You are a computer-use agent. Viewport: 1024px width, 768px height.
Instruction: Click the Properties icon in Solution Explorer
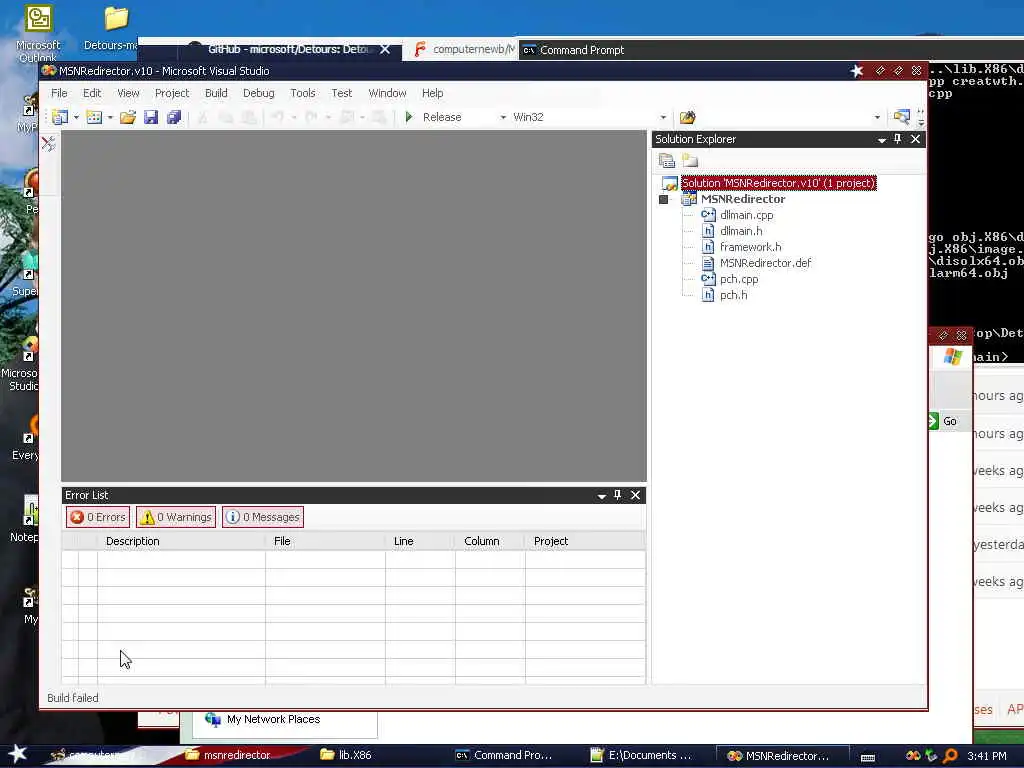coord(667,161)
